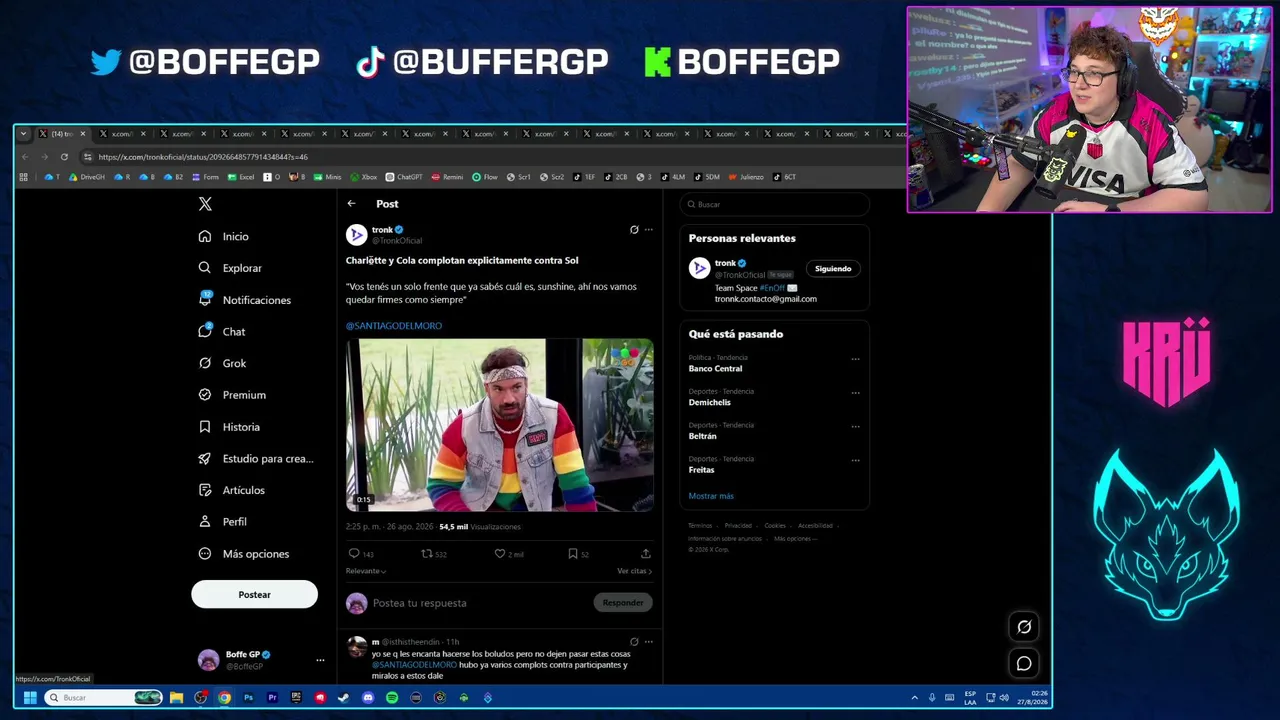Open the Remini bookmark

pyautogui.click(x=447, y=177)
